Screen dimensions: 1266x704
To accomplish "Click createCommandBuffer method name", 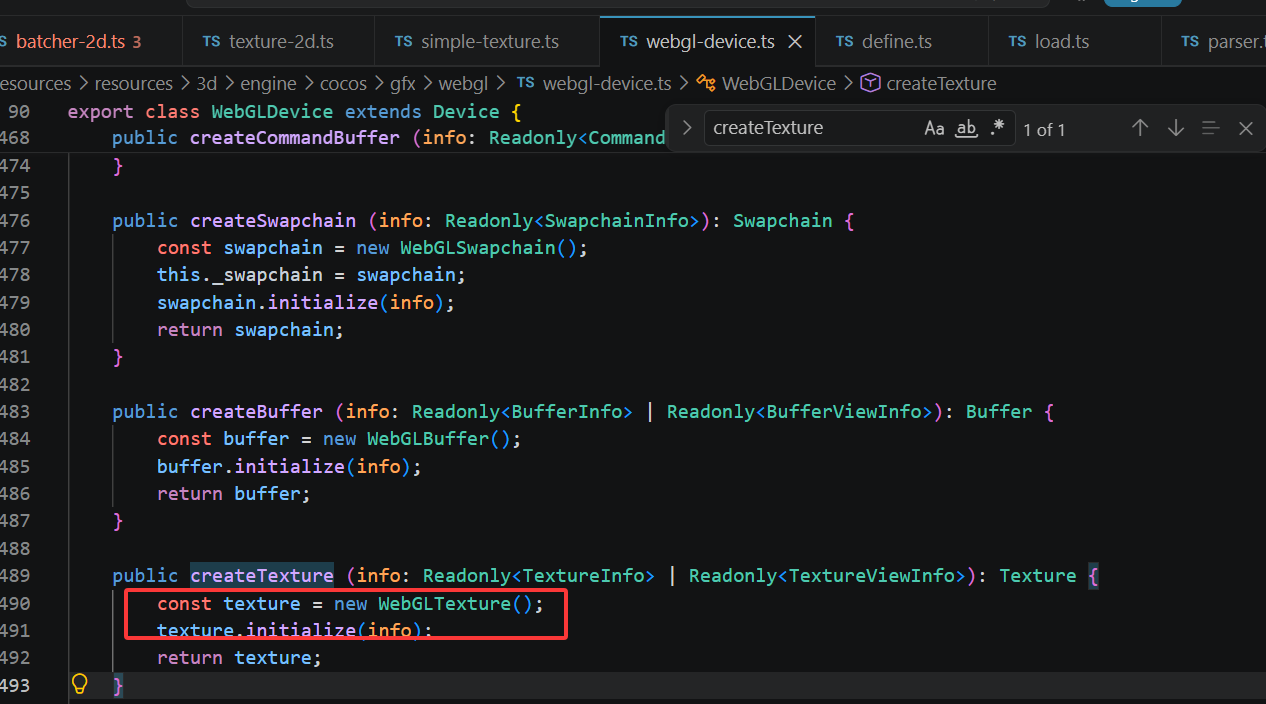I will 295,138.
